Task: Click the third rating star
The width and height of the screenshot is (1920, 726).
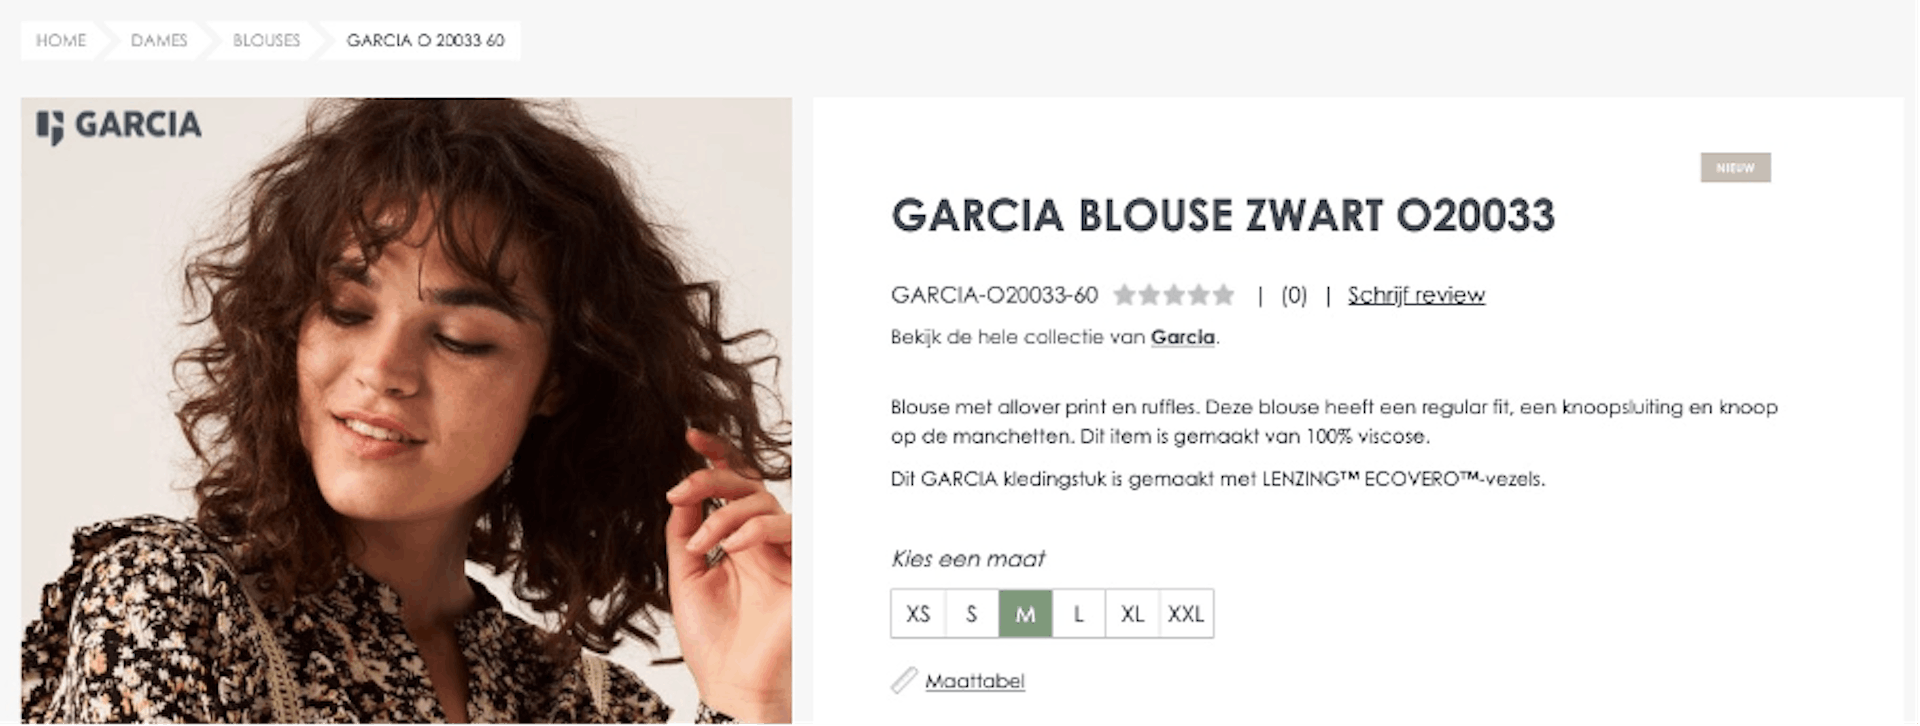Action: [x=1174, y=295]
